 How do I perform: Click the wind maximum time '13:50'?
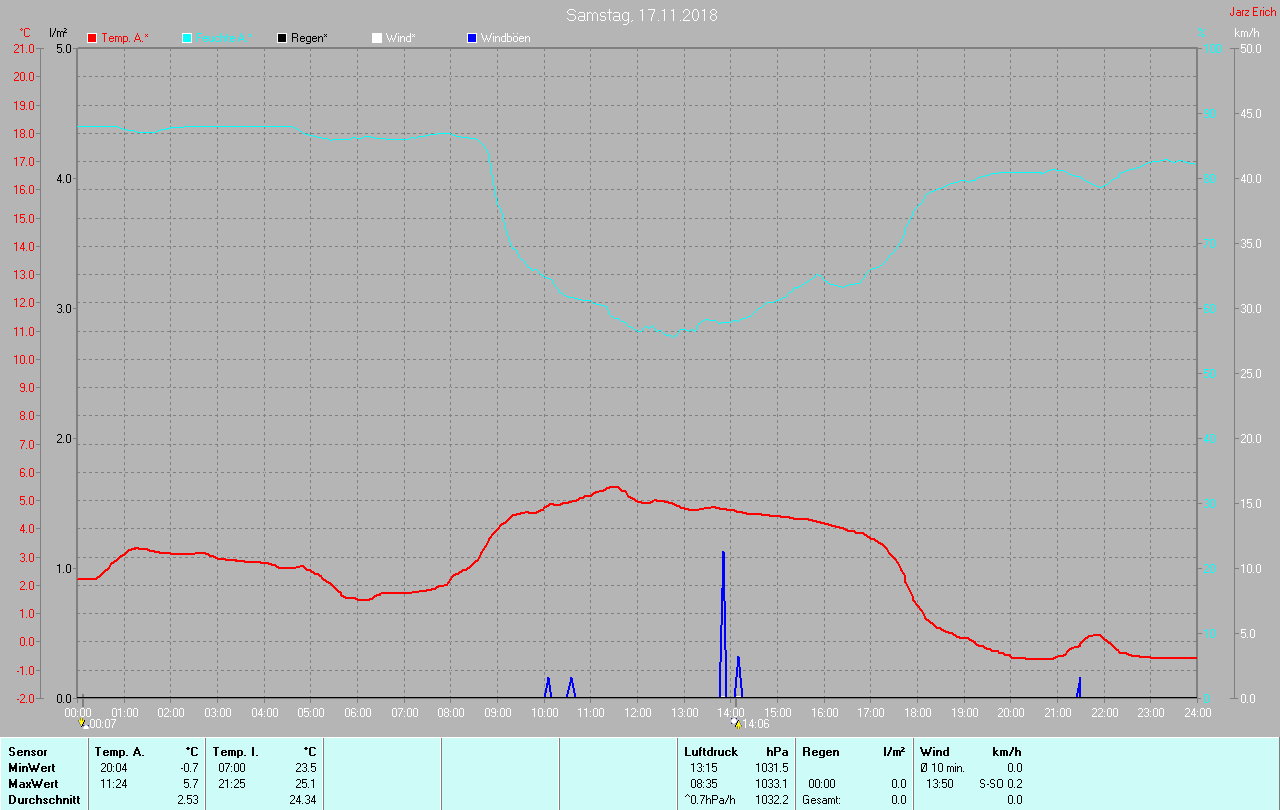(940, 783)
